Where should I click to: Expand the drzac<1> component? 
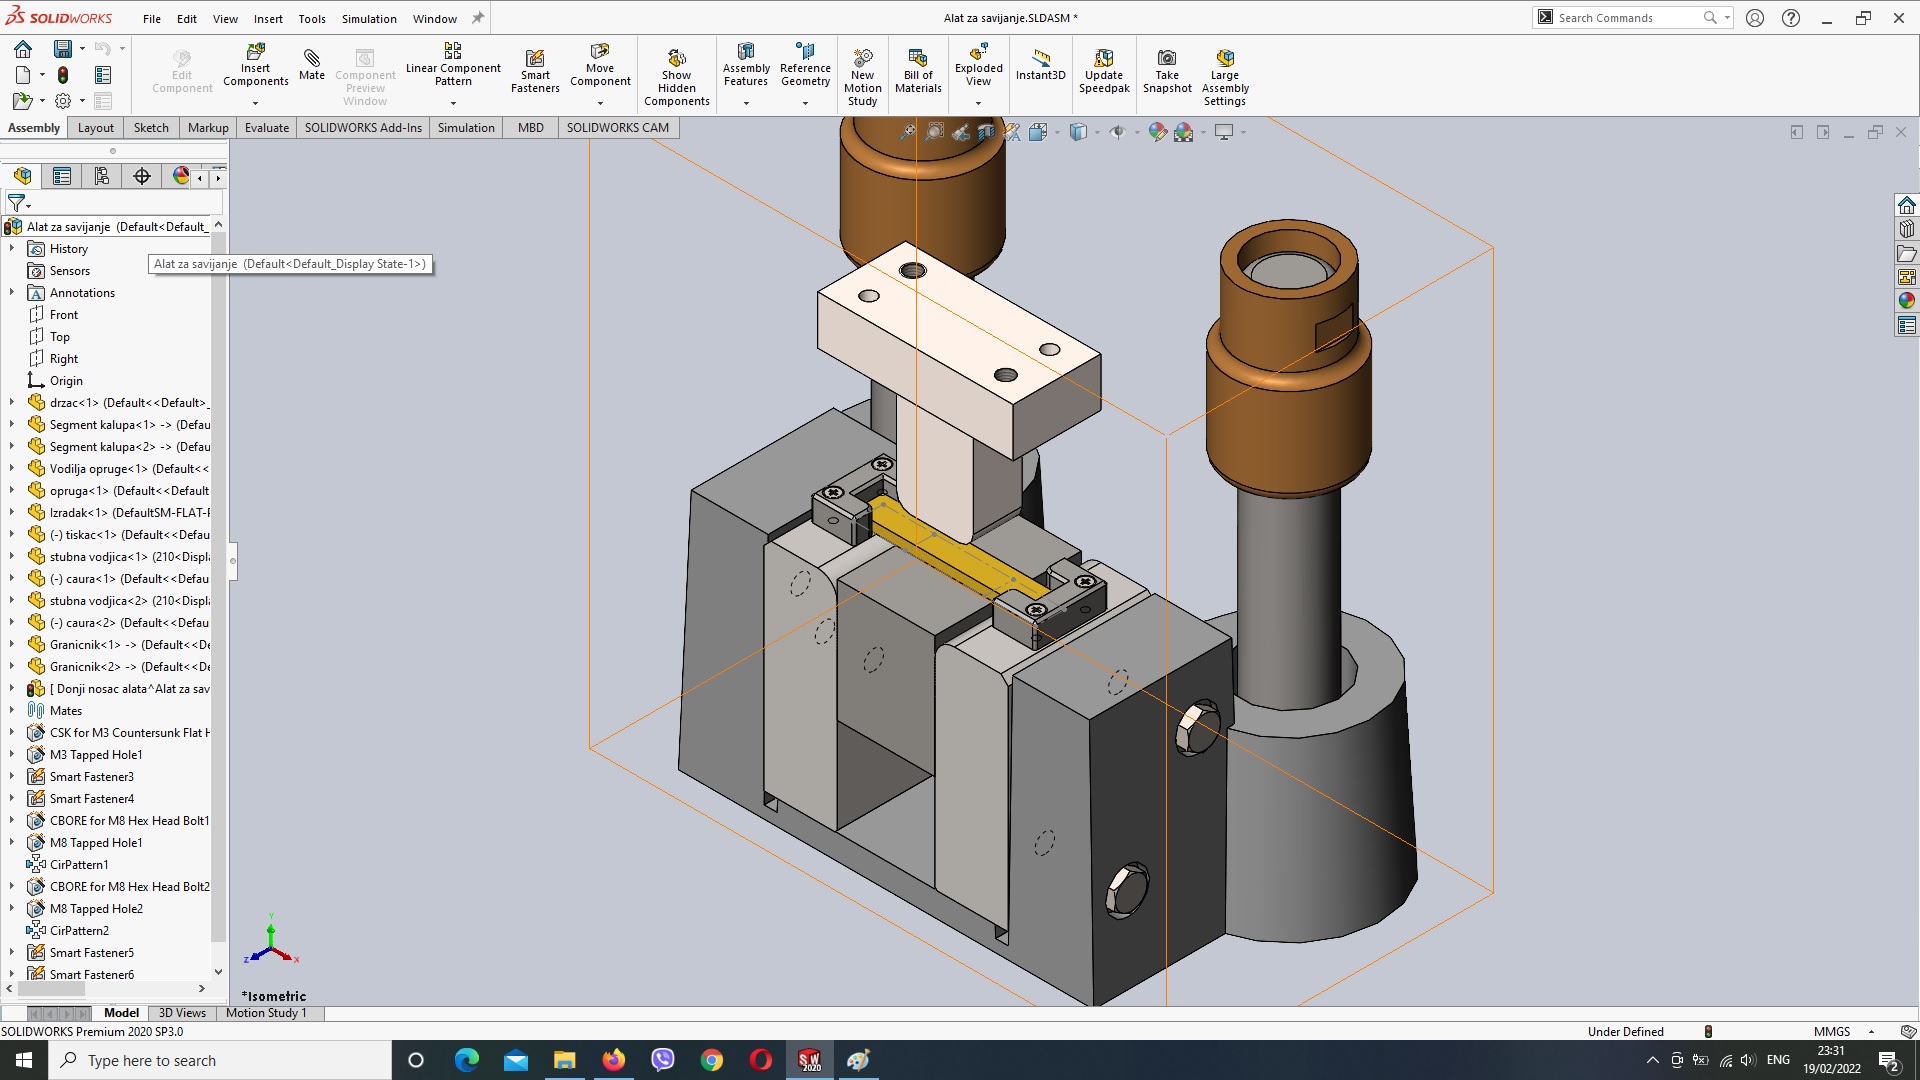12,402
